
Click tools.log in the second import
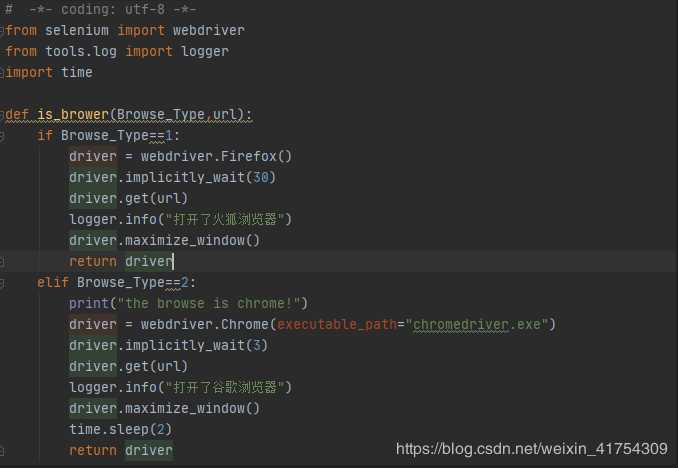click(81, 51)
